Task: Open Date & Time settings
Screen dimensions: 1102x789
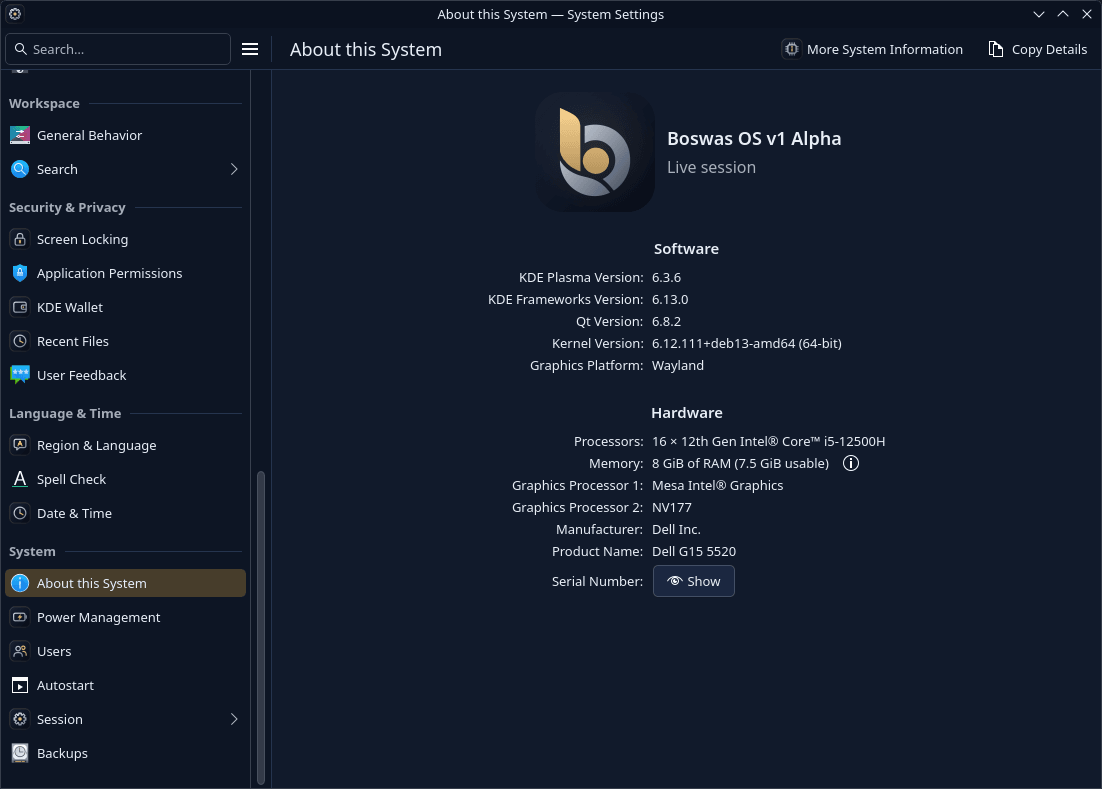Action: tap(125, 513)
